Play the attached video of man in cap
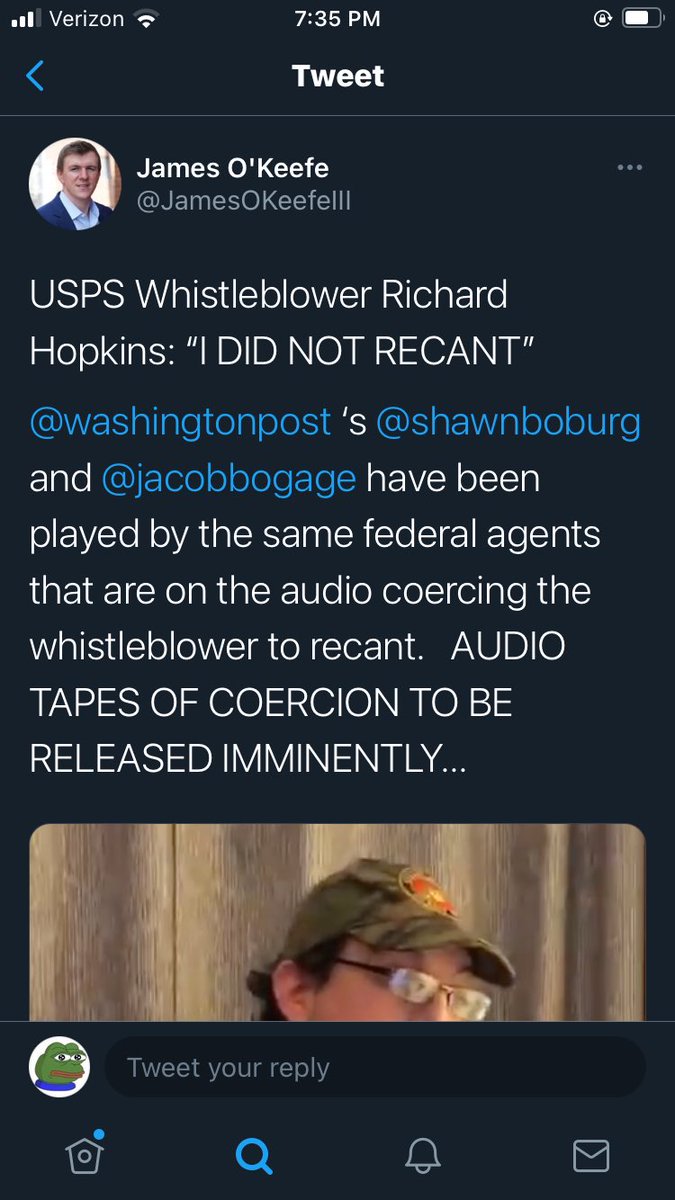Viewport: 675px width, 1200px height. point(337,922)
